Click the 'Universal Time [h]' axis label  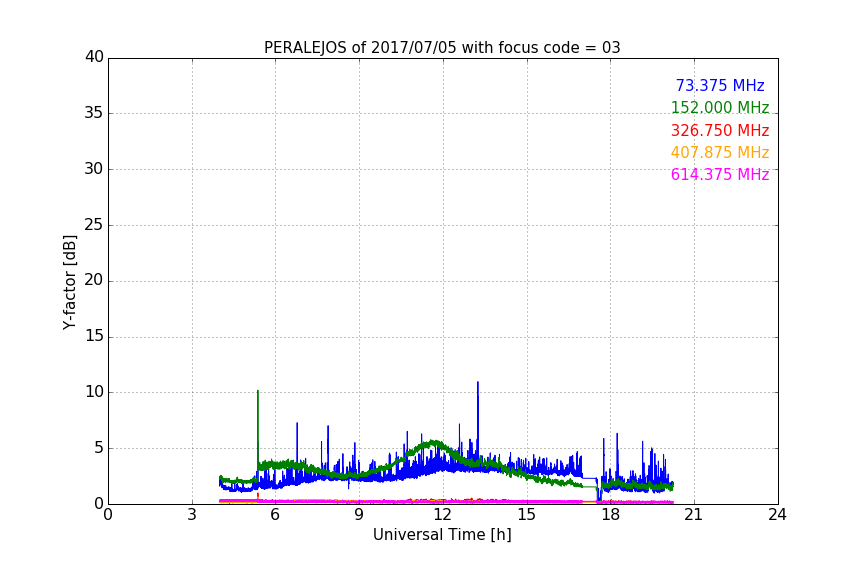coord(442,535)
